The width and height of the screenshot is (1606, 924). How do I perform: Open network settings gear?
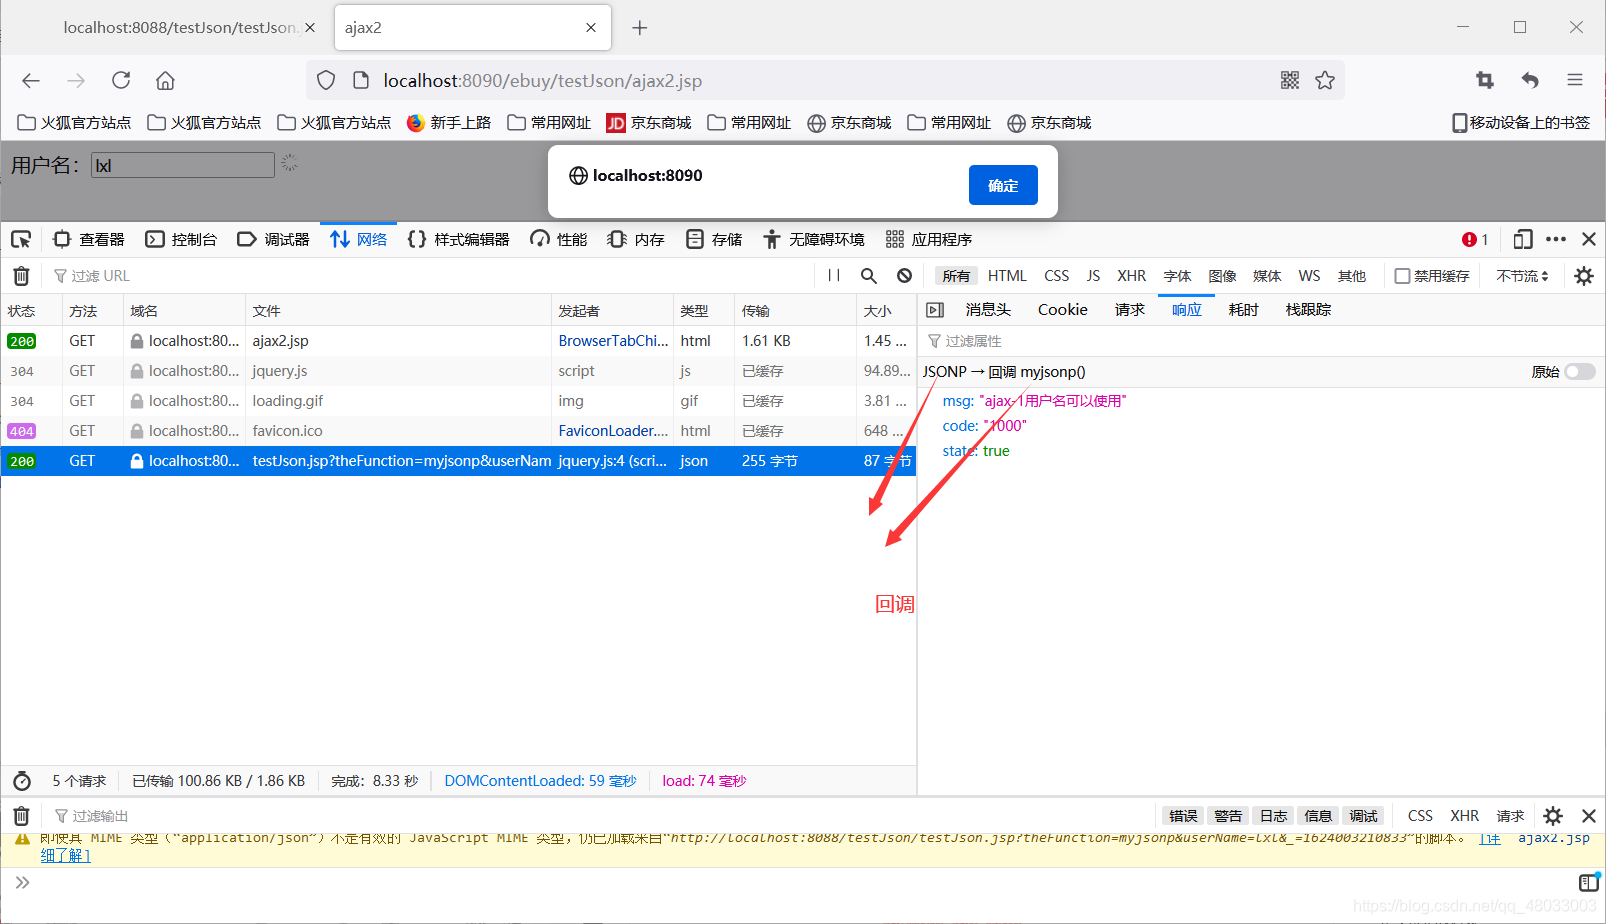click(1584, 276)
